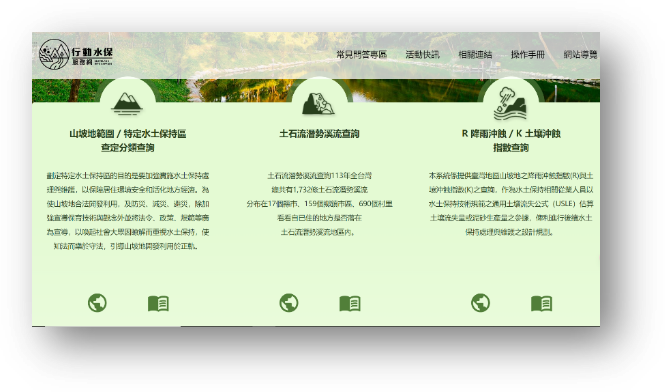This screenshot has height=392, width=665.
Task: Click the mountain icon above 山坡地範圍
Action: click(x=127, y=104)
